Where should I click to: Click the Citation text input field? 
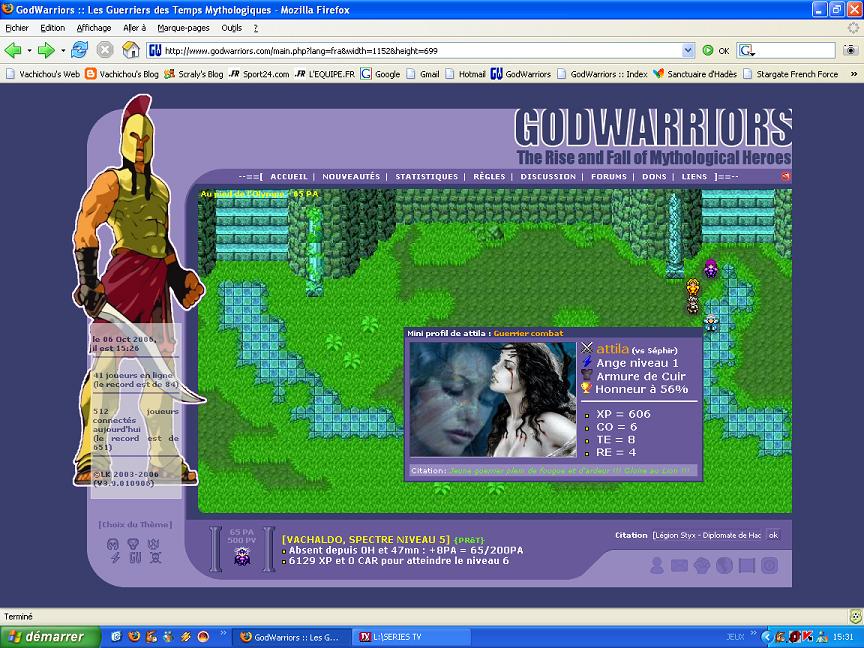coord(707,535)
